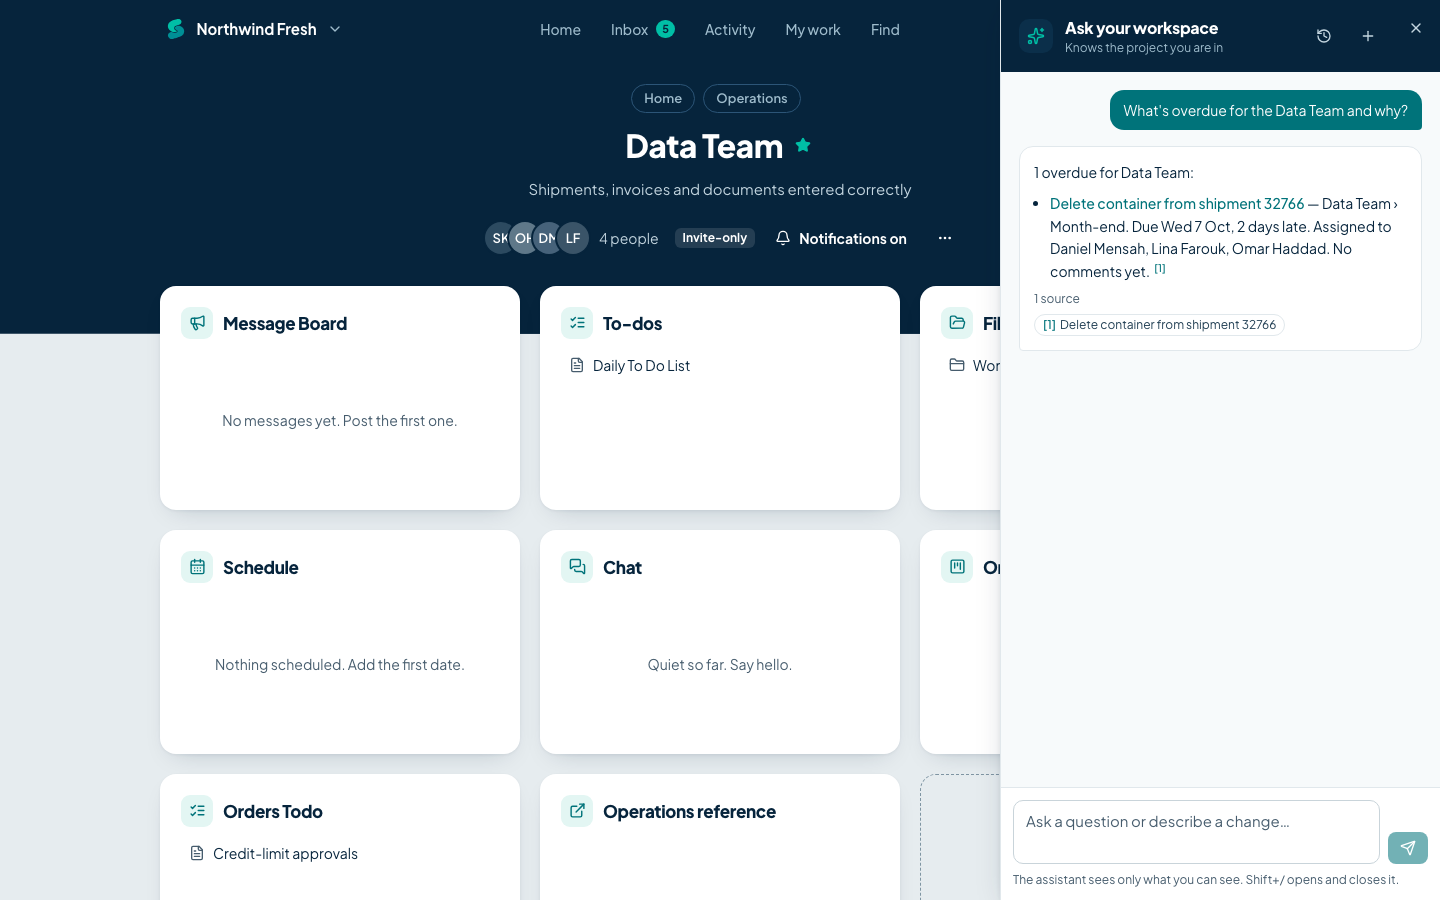Viewport: 1440px width, 900px height.
Task: Click the Orders Todo checklist icon
Action: (197, 811)
